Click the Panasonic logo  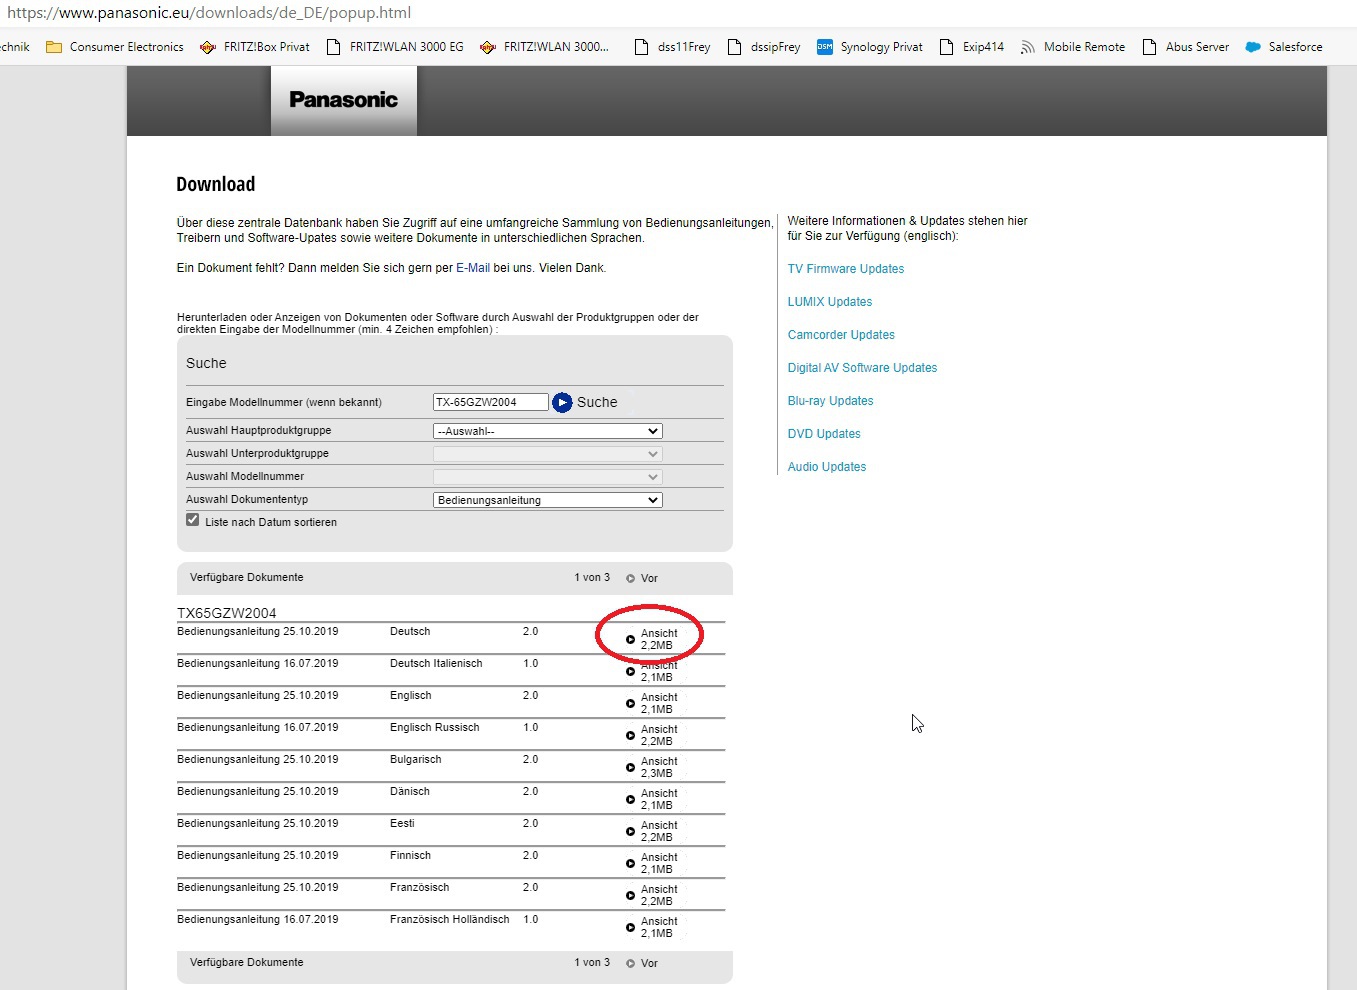pyautogui.click(x=343, y=100)
